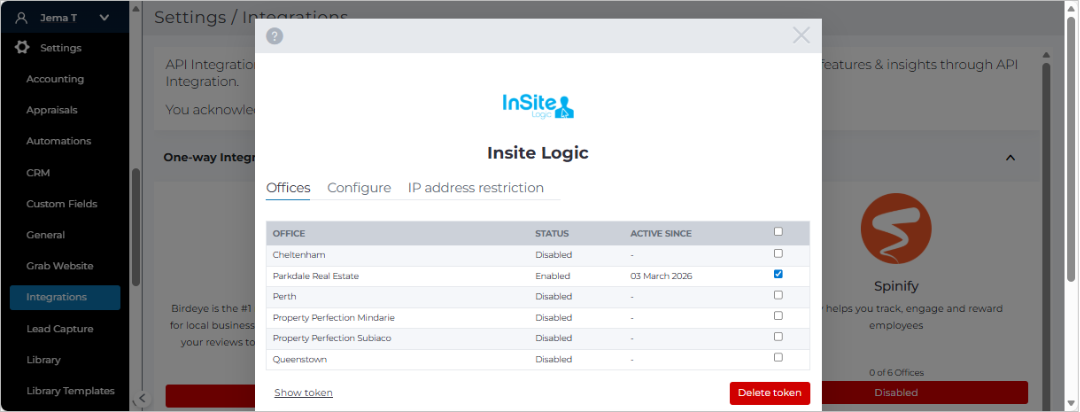
Task: Click the Spinify card title
Action: tap(896, 285)
